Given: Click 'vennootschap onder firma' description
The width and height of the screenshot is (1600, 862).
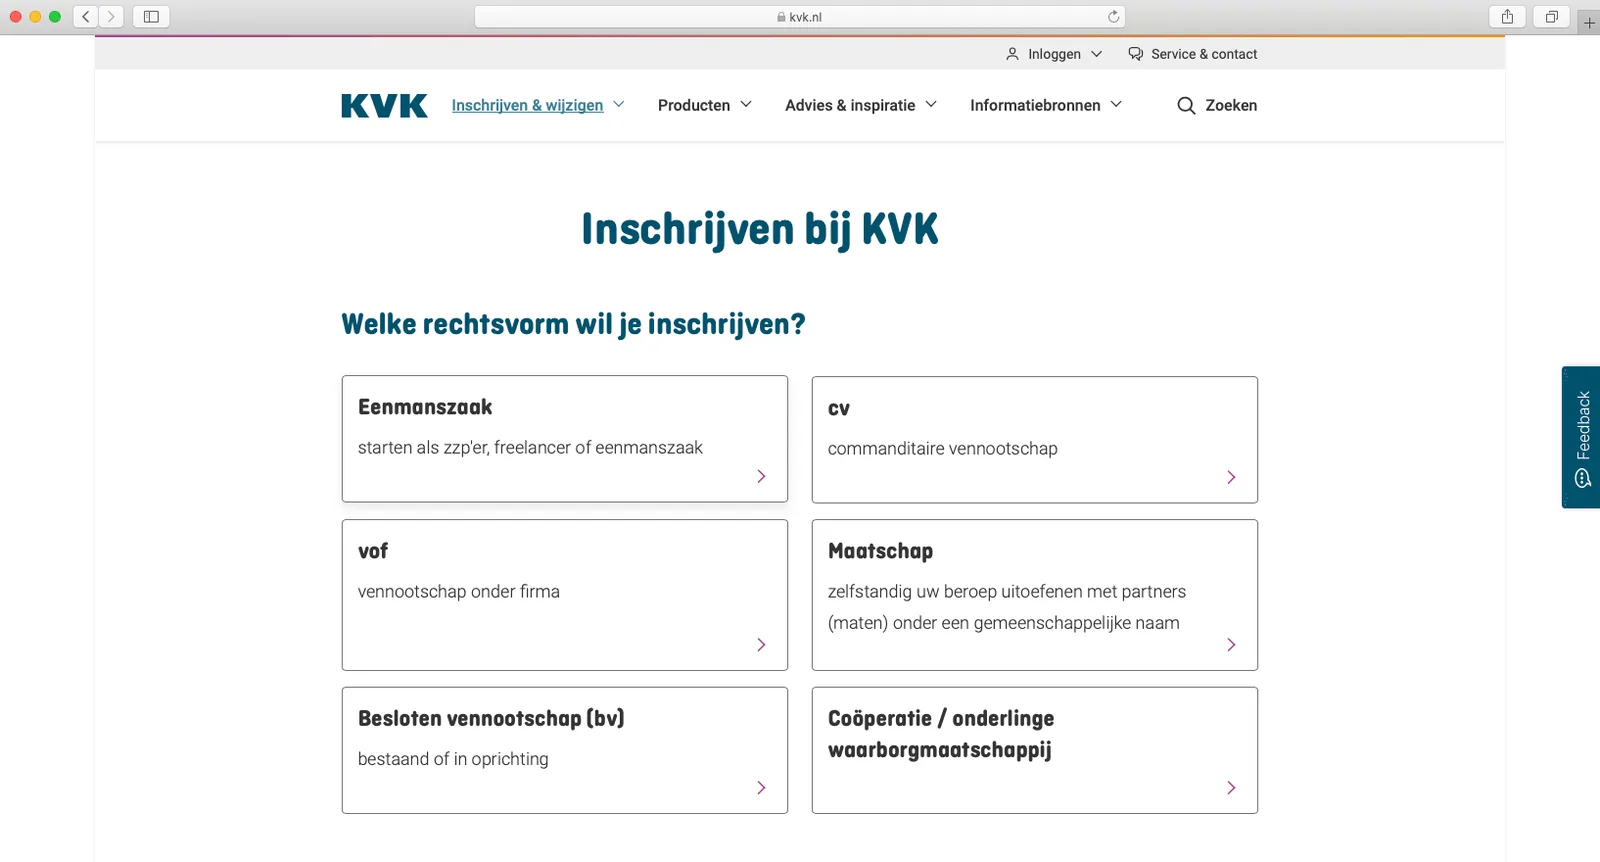Looking at the screenshot, I should point(459,591).
